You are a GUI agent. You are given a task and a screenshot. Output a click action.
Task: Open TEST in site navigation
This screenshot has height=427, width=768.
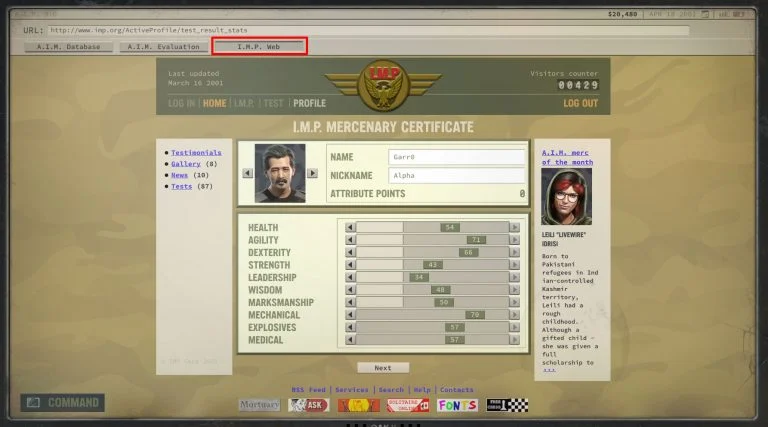[x=273, y=103]
